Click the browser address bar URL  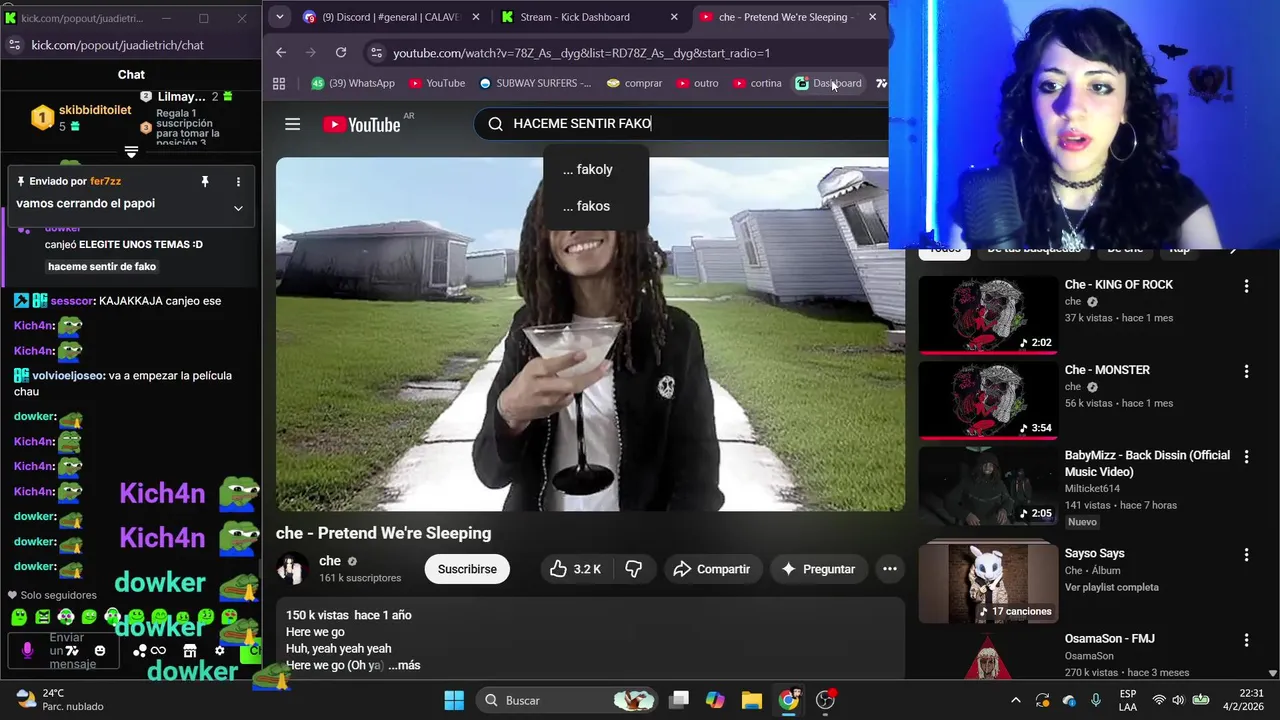(581, 53)
